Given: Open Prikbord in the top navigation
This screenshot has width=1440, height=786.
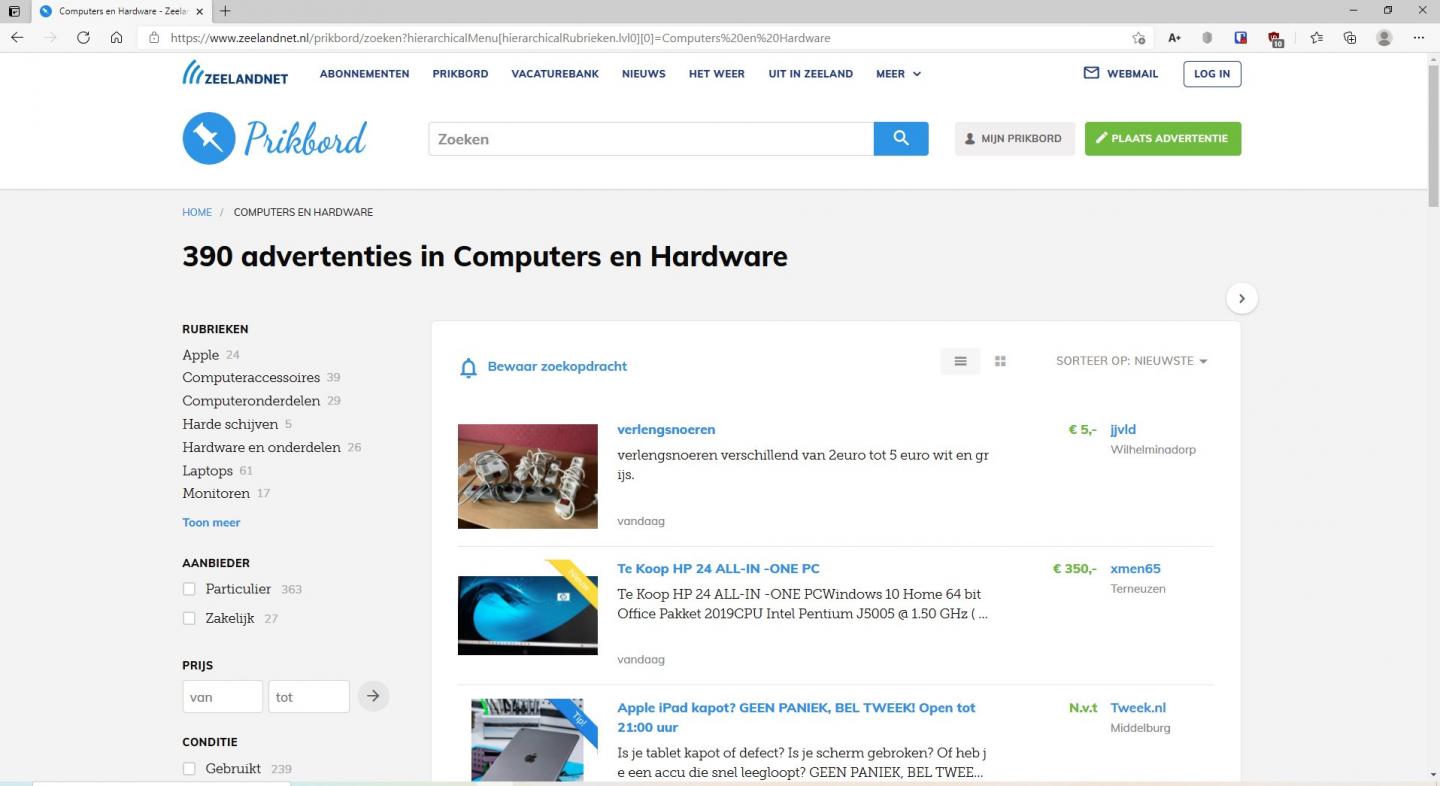Looking at the screenshot, I should (x=460, y=74).
